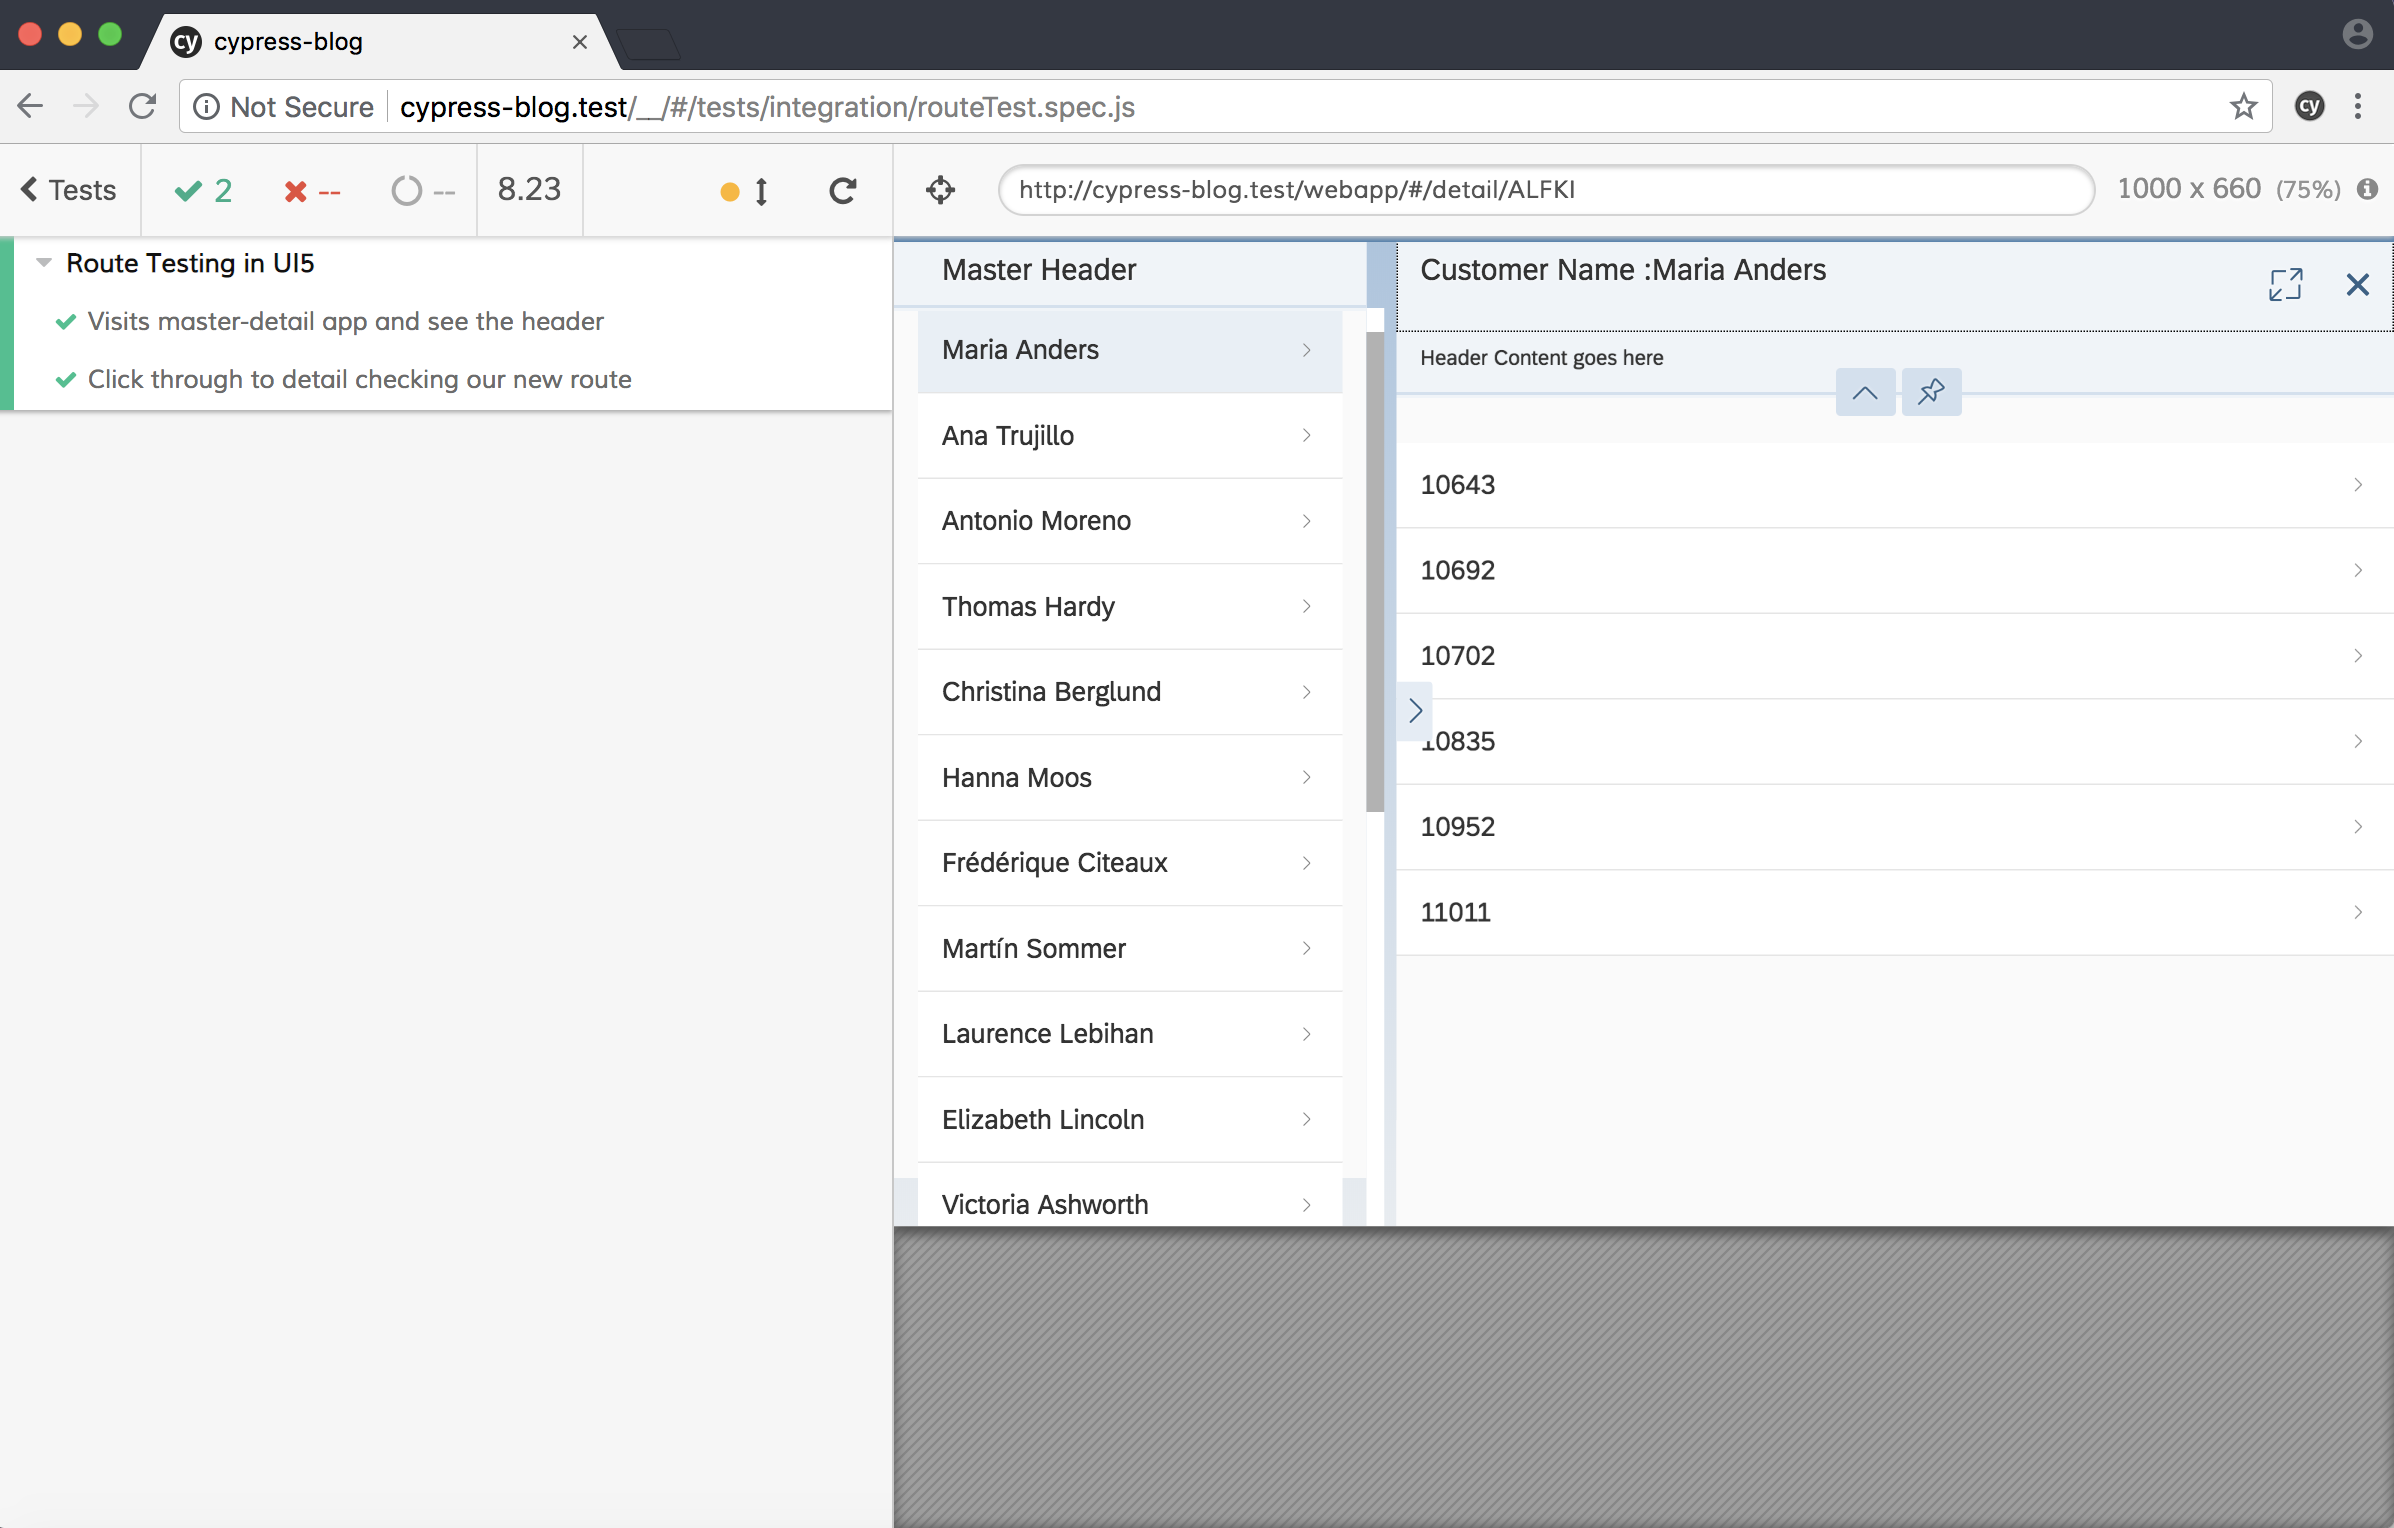Open the selector playground crosshair

tap(940, 190)
